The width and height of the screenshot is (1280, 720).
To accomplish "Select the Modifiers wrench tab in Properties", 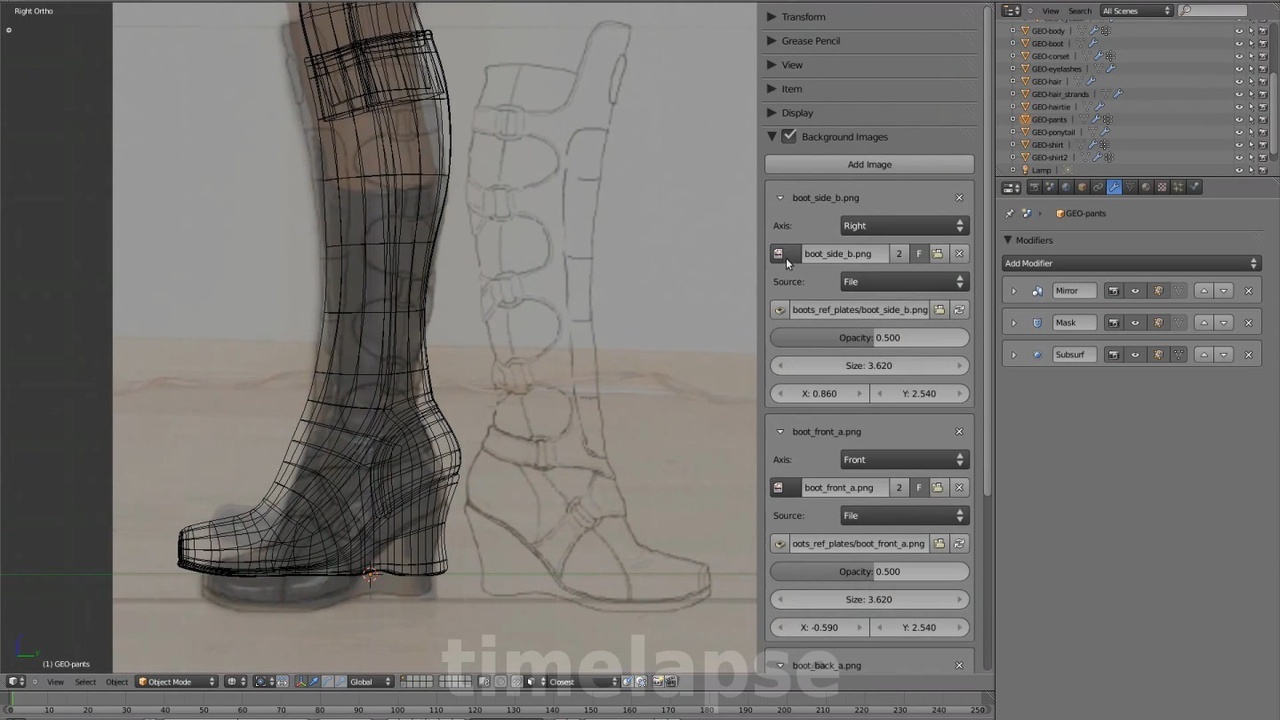I will click(x=1114, y=187).
